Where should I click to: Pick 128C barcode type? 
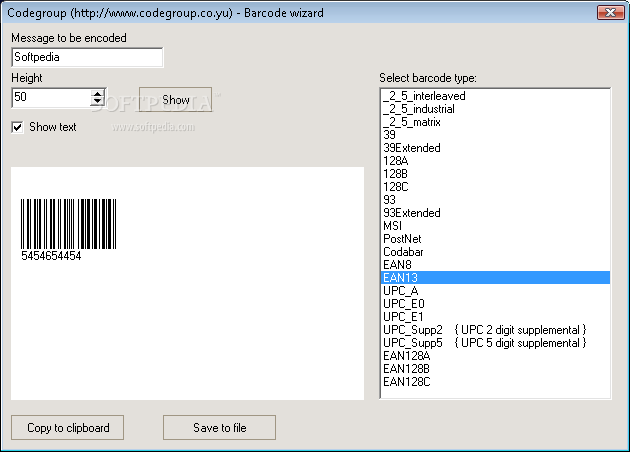click(495, 187)
